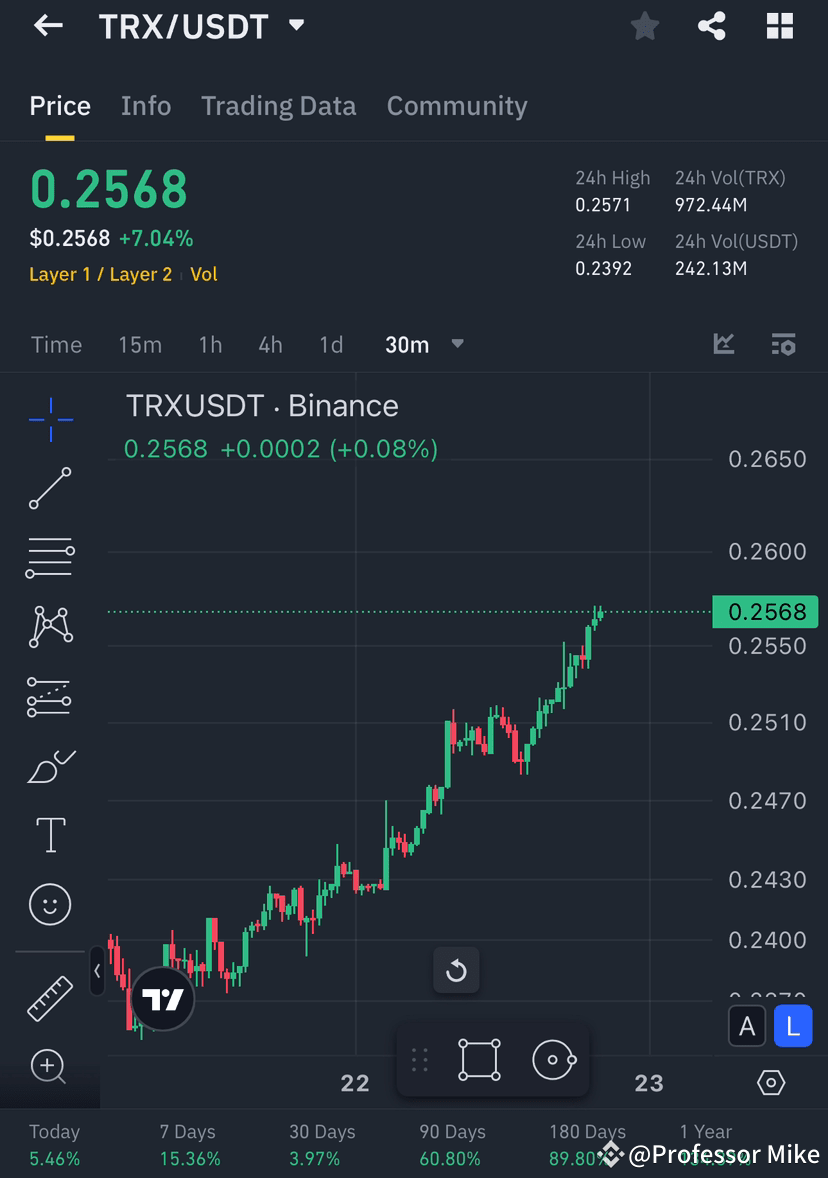Select the brush drawing tool
The width and height of the screenshot is (828, 1178).
[50, 766]
